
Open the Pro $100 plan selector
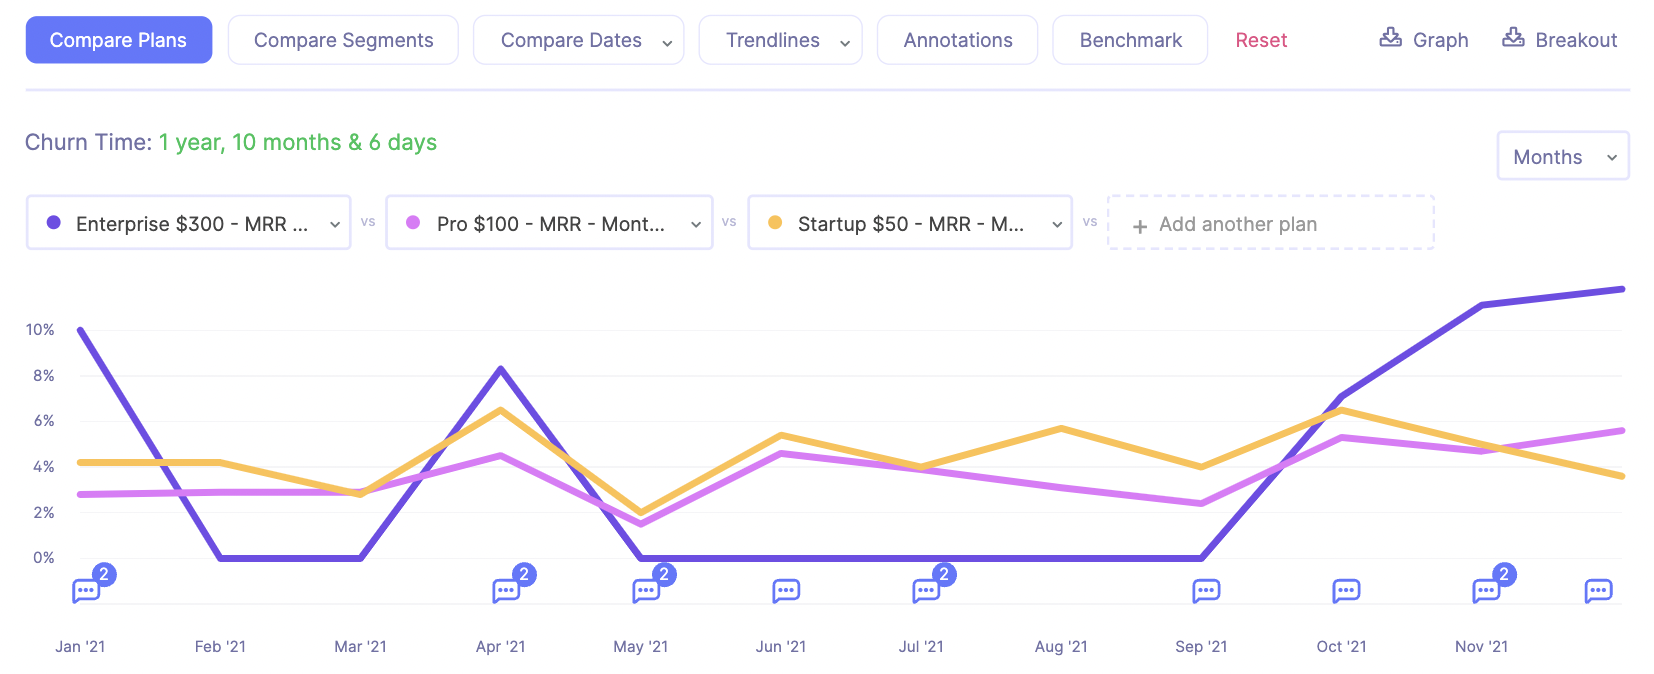(549, 223)
